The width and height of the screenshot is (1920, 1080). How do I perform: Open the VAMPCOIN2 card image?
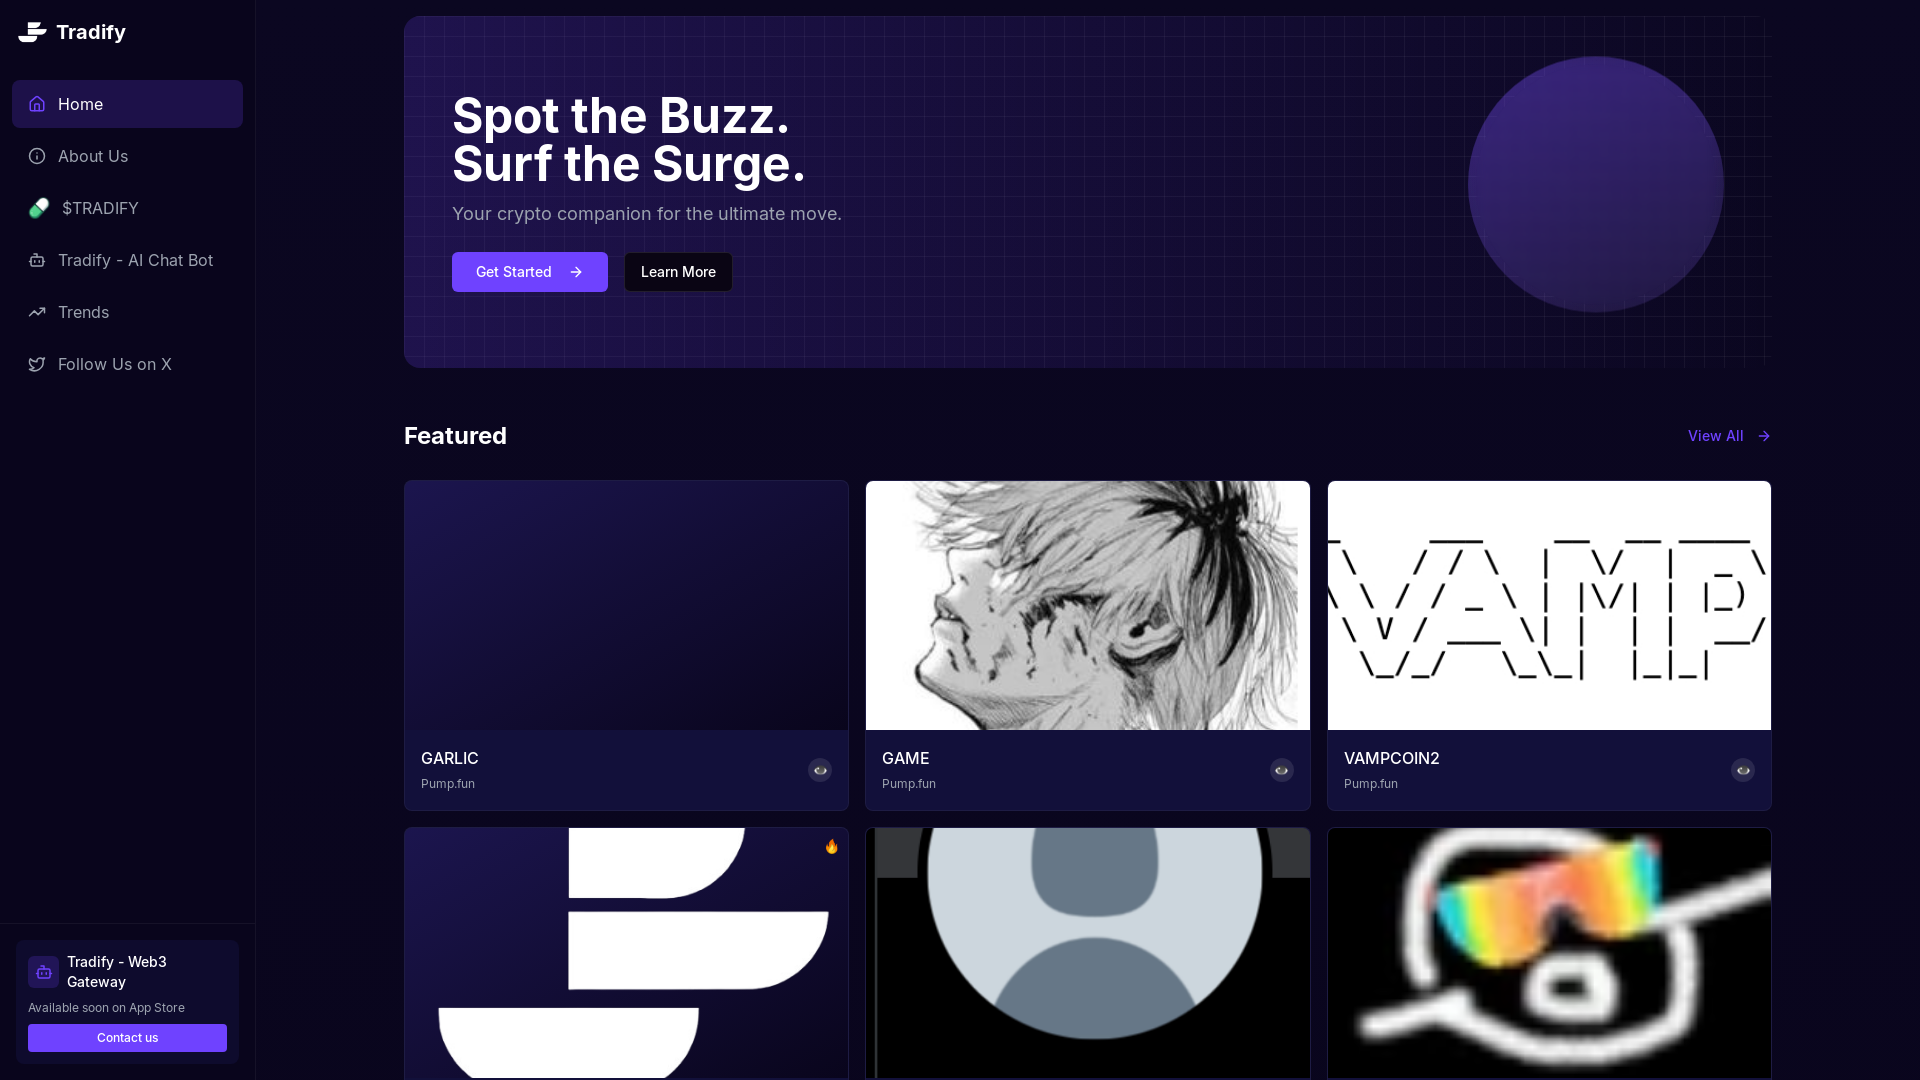point(1549,605)
